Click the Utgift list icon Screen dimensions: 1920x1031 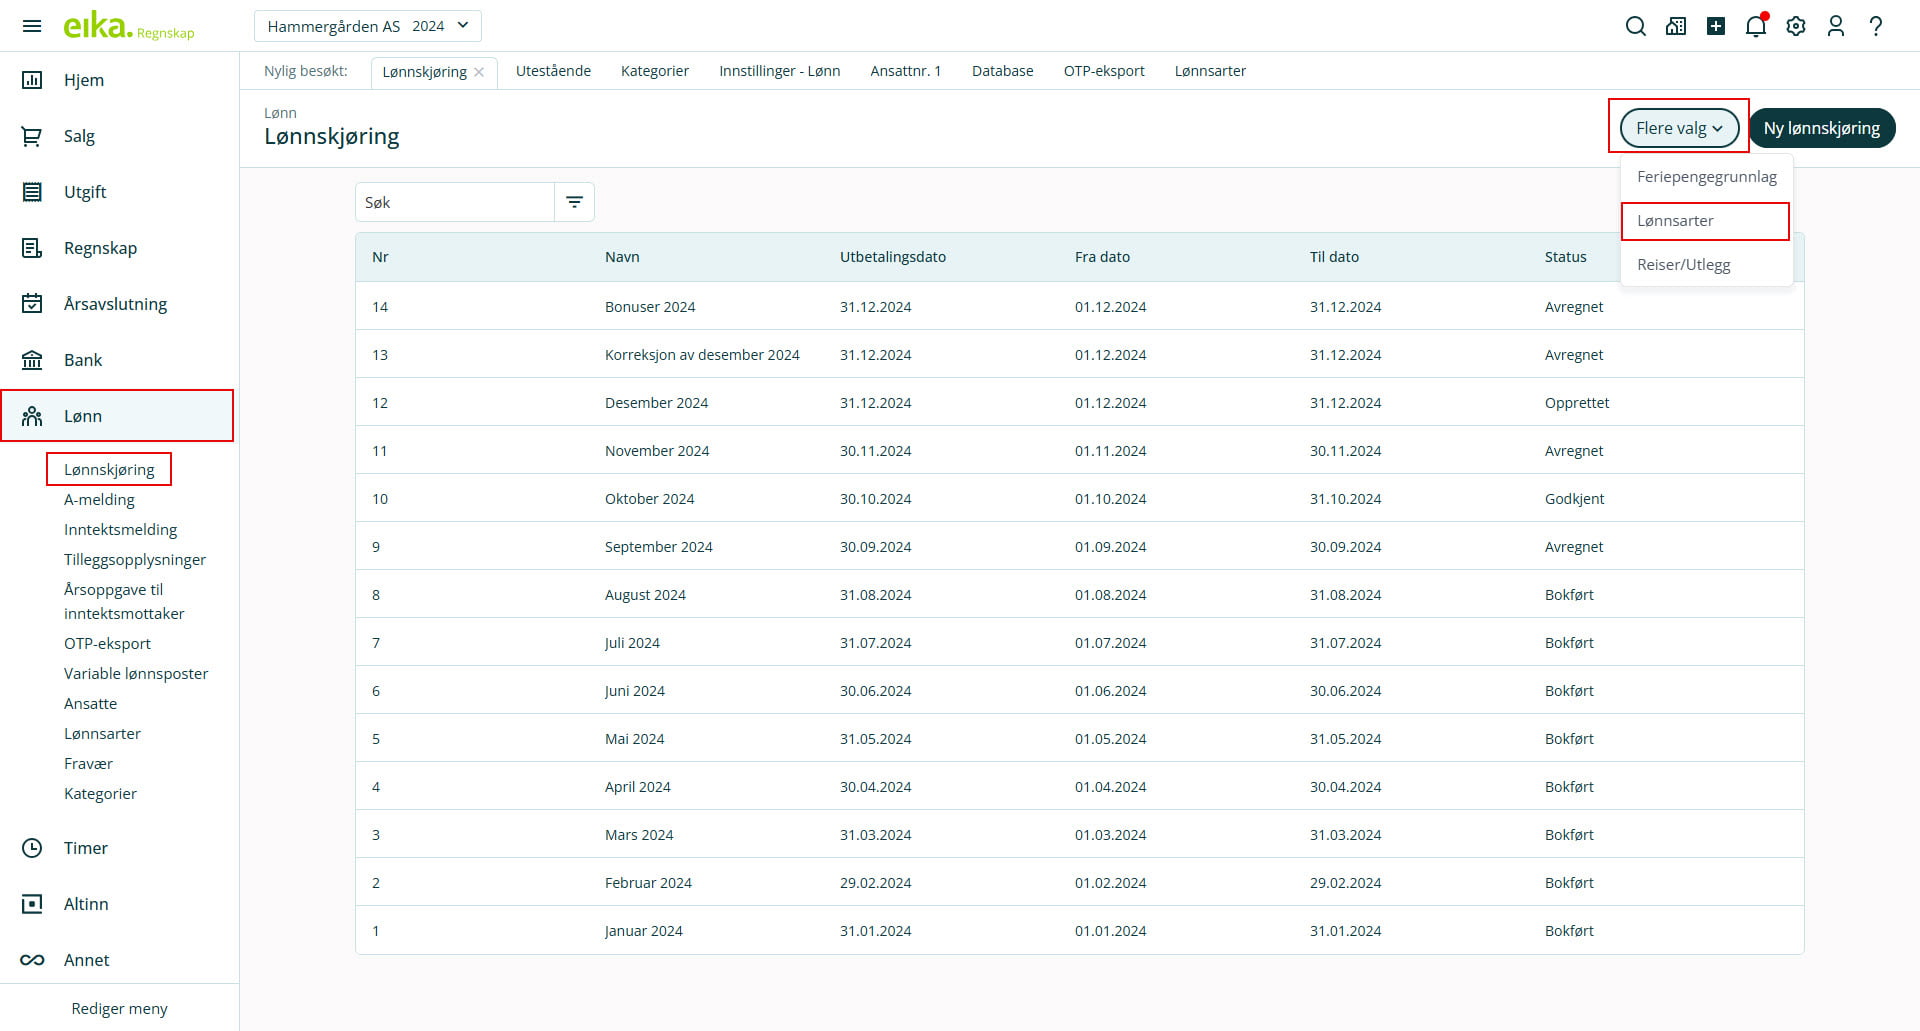tap(32, 192)
